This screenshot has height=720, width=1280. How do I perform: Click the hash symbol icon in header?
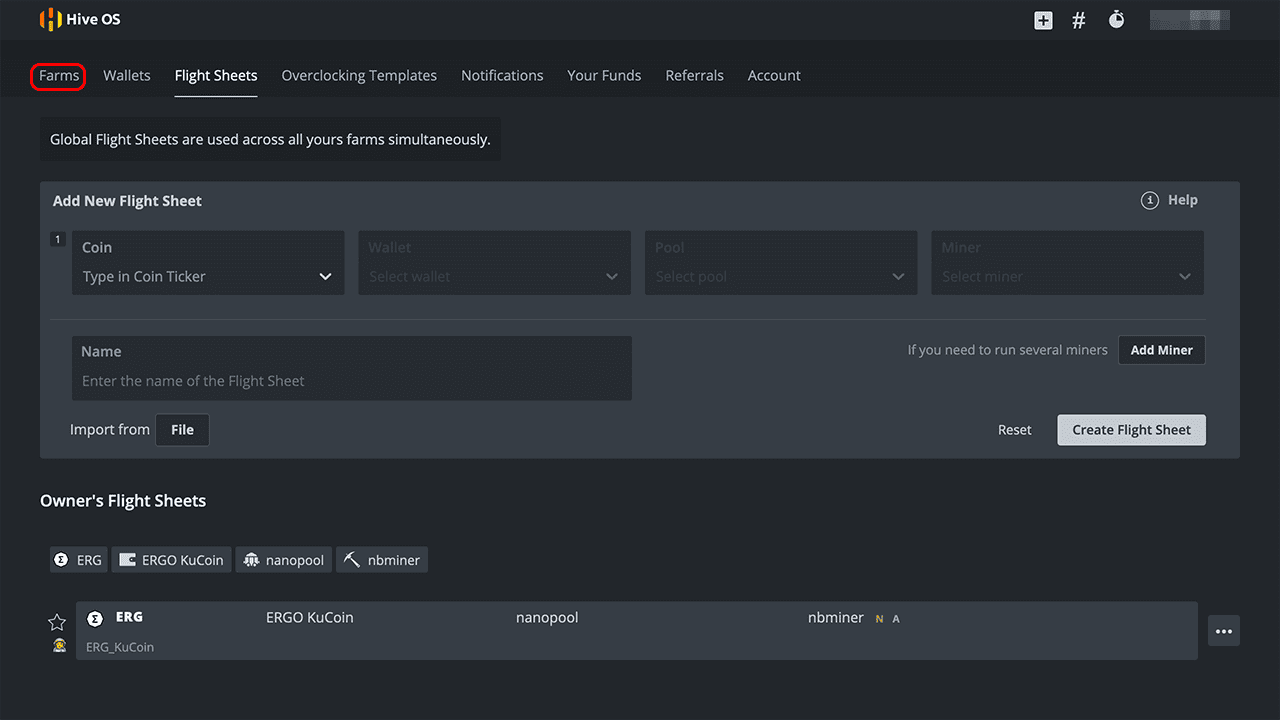(x=1079, y=20)
